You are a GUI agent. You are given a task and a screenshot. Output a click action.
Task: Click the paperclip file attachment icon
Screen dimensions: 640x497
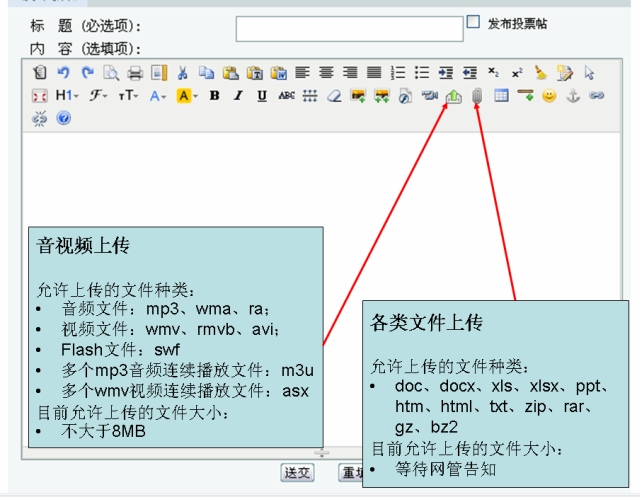(x=477, y=96)
